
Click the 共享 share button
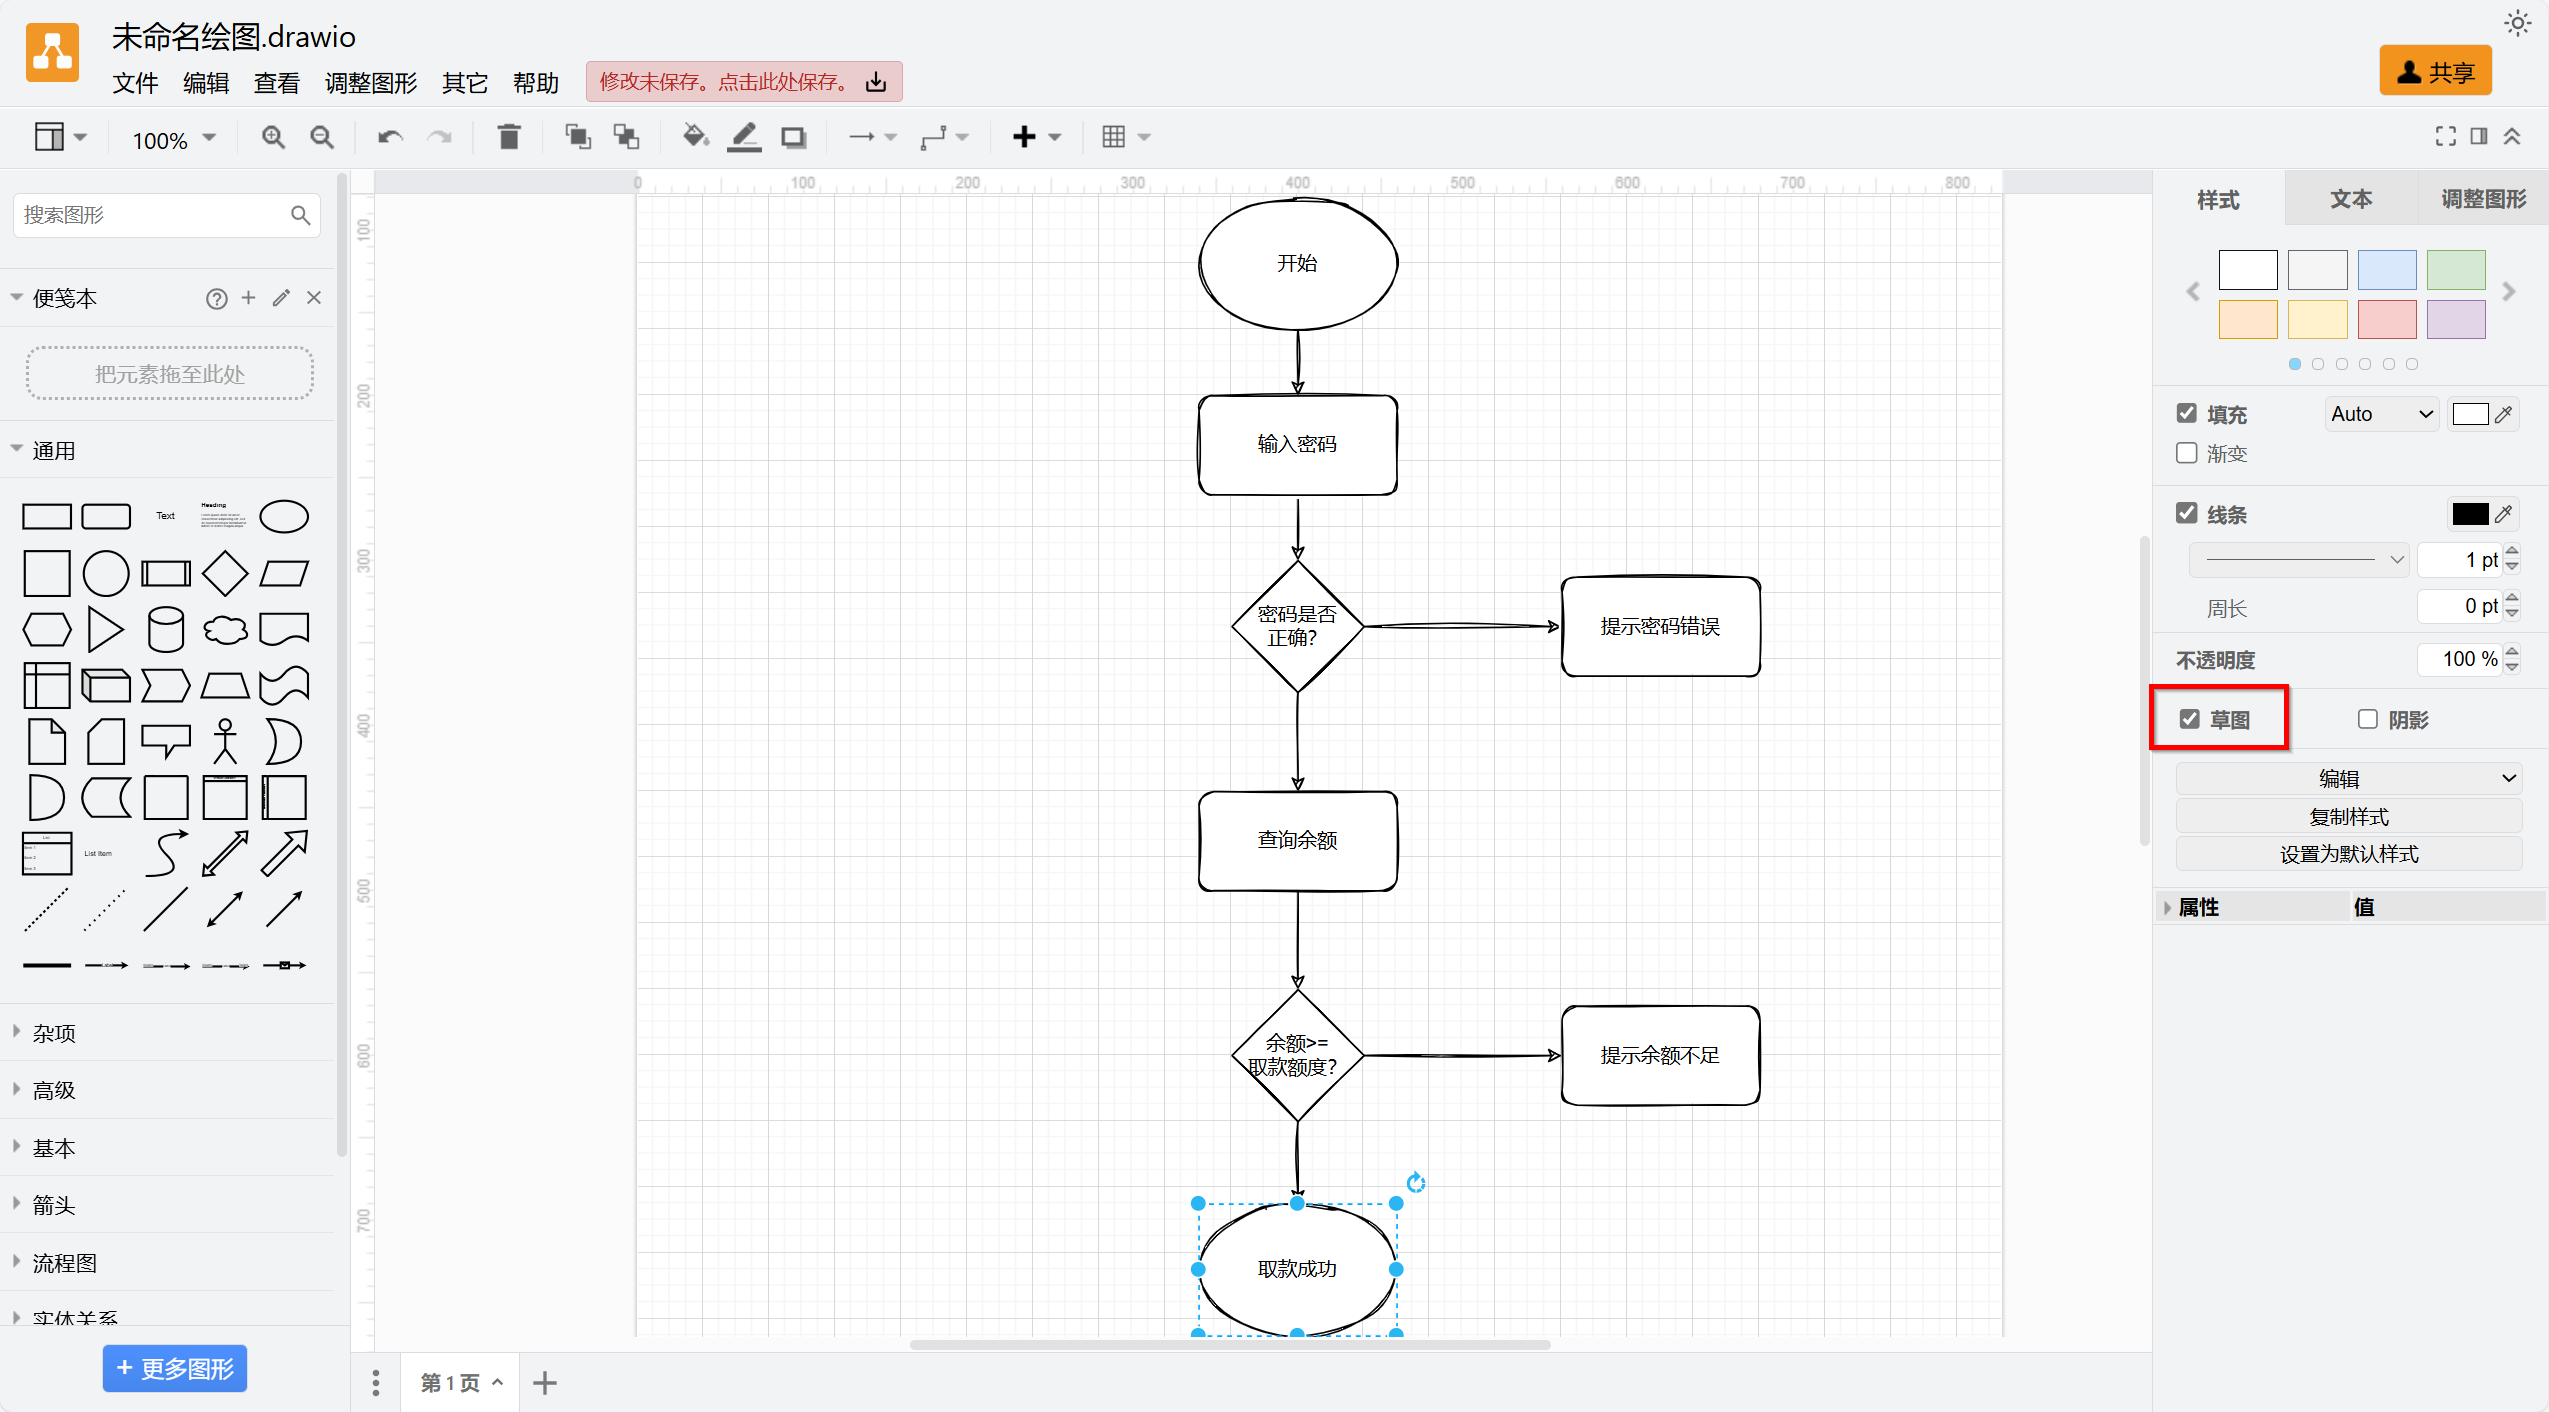(2434, 72)
